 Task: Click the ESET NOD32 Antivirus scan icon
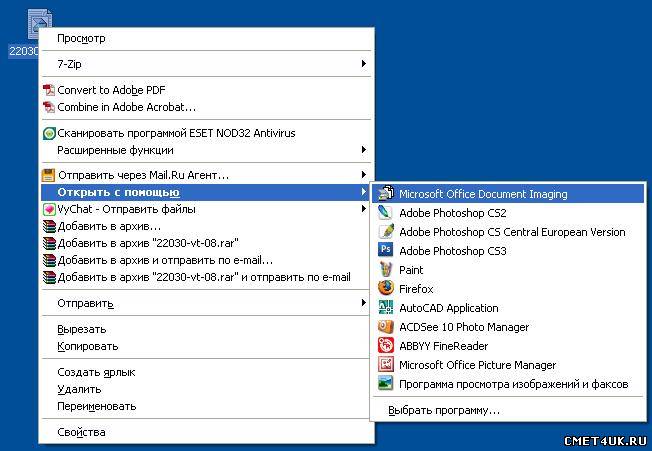click(x=49, y=133)
